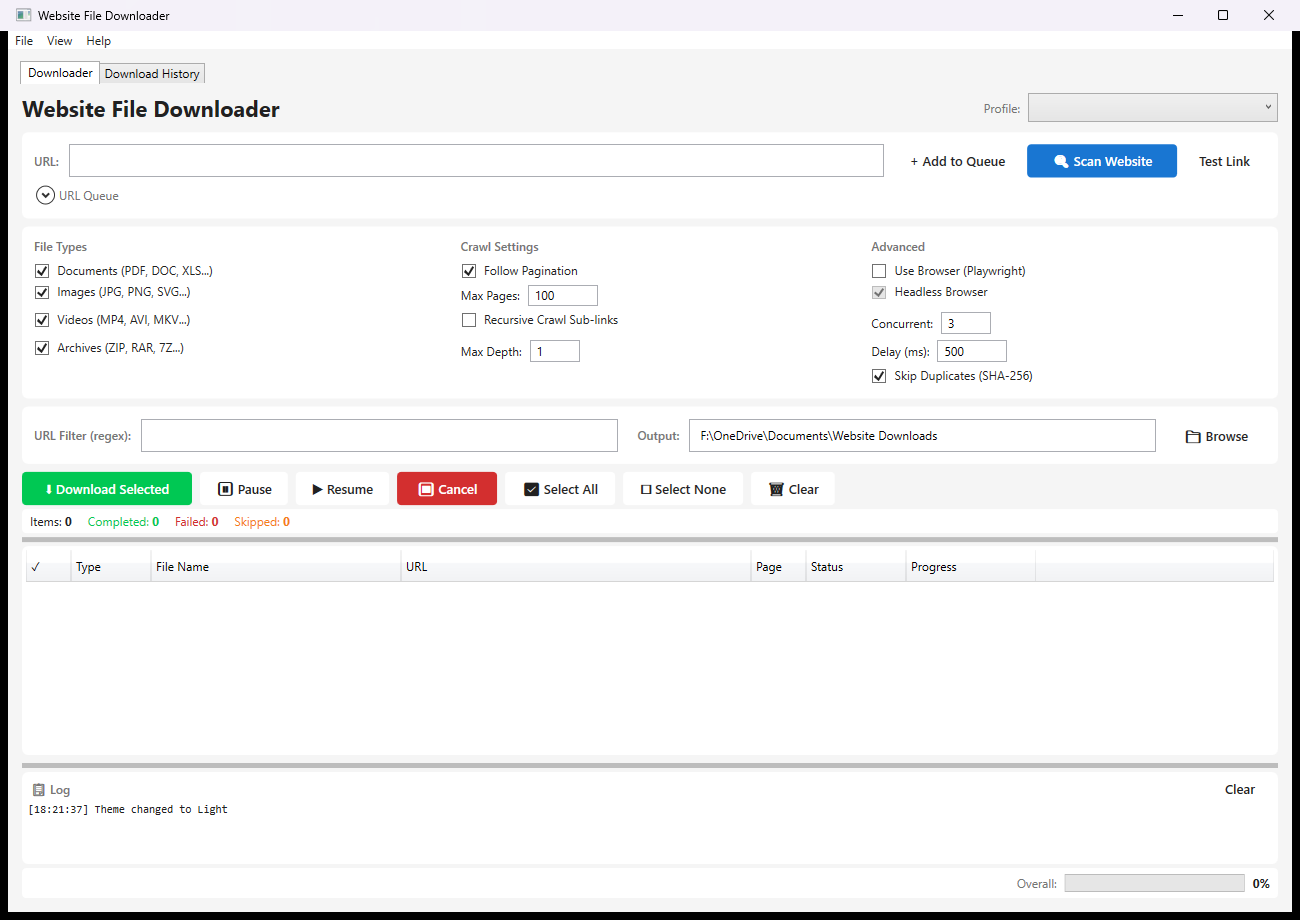This screenshot has width=1300, height=920.
Task: Enable Recursive Crawl Sub-links checkbox
Action: [469, 320]
